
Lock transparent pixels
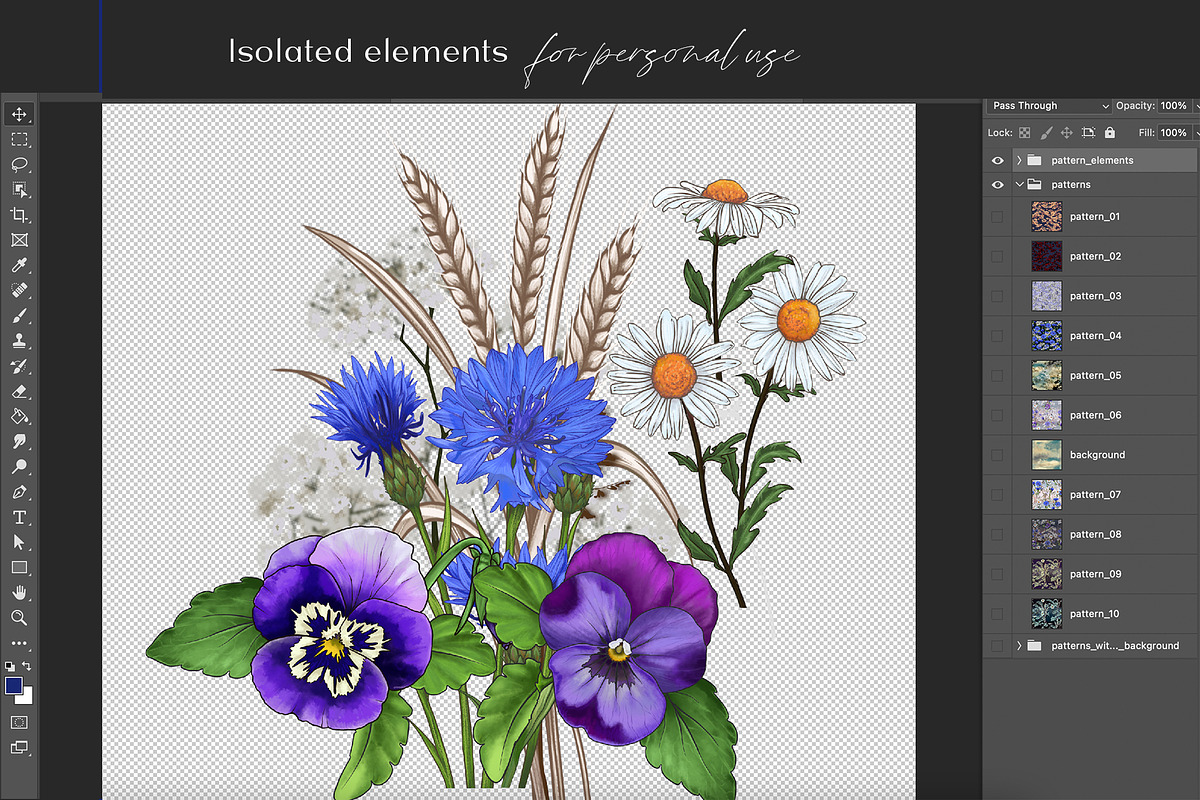point(1025,132)
